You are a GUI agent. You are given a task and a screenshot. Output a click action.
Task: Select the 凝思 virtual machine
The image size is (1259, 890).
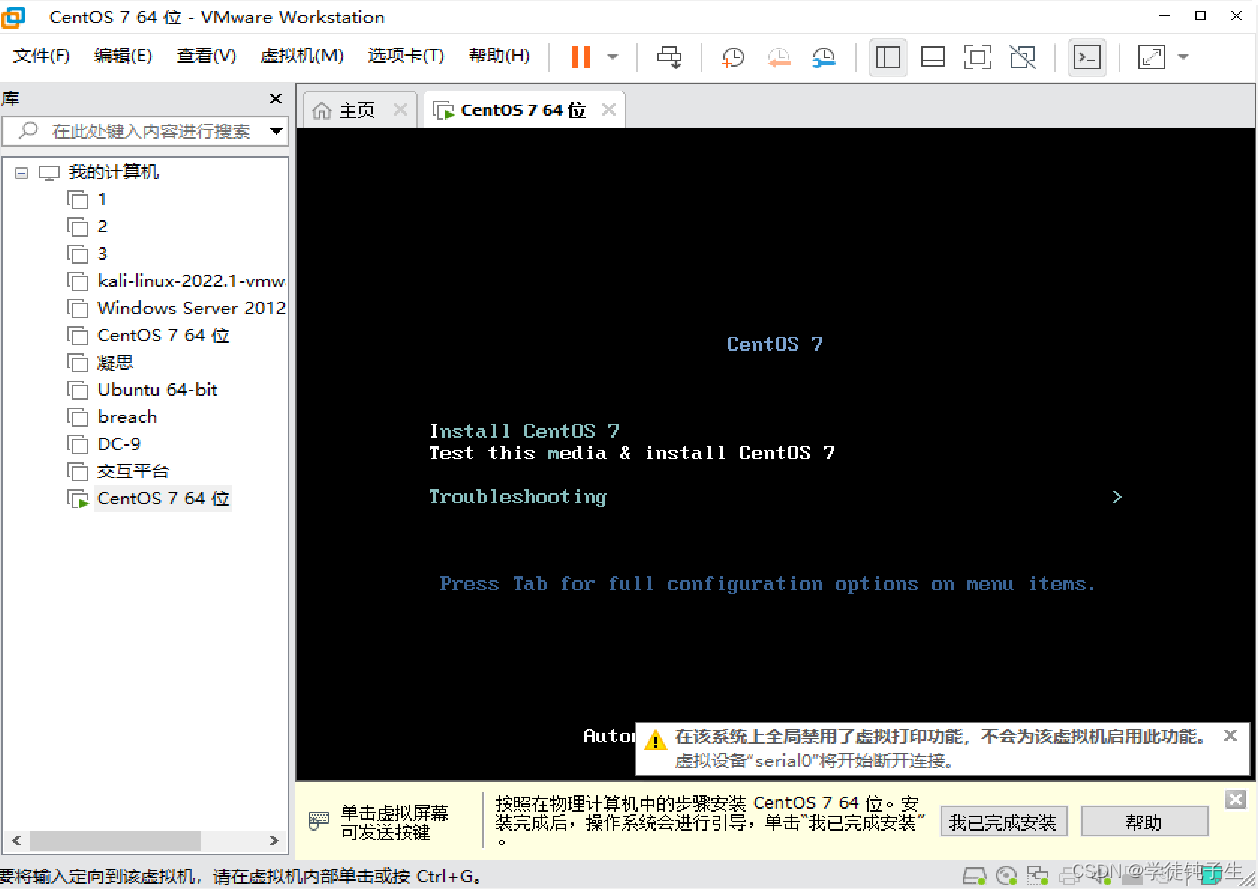click(115, 362)
